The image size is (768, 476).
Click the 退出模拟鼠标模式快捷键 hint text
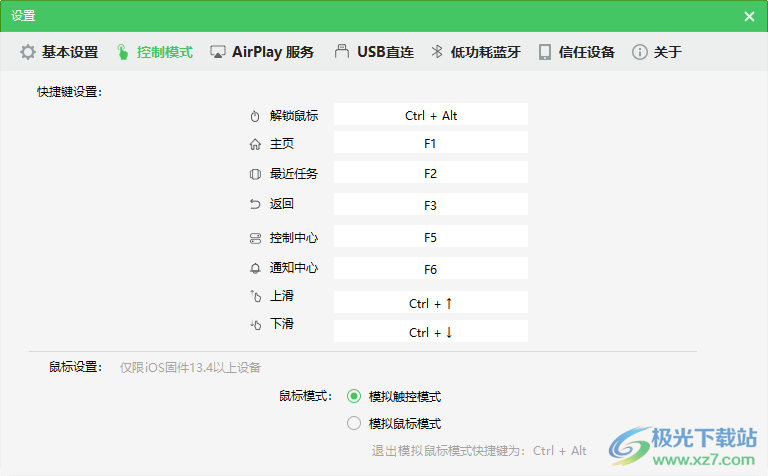pos(479,451)
